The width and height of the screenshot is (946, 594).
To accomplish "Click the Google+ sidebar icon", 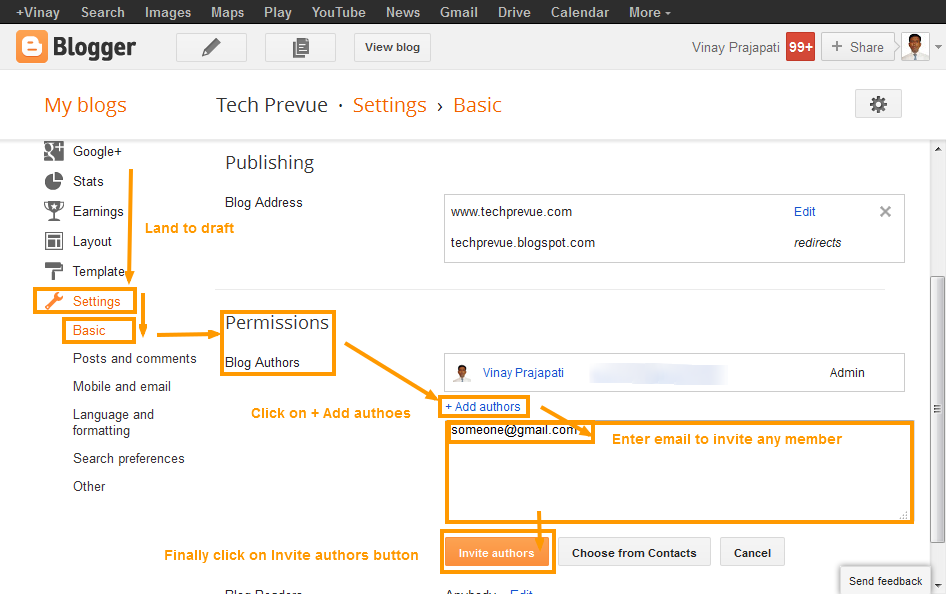I will point(54,151).
